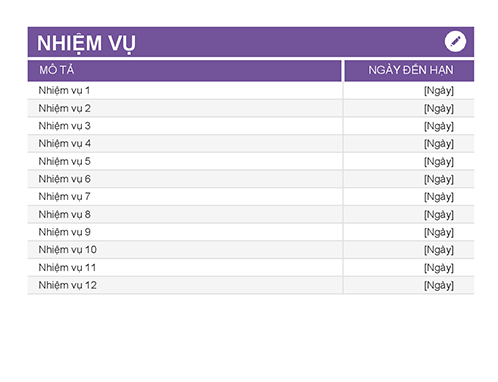Image resolution: width=498 pixels, height=382 pixels.
Task: Select the Nhiệm vụ 10 cell
Action: click(x=185, y=250)
